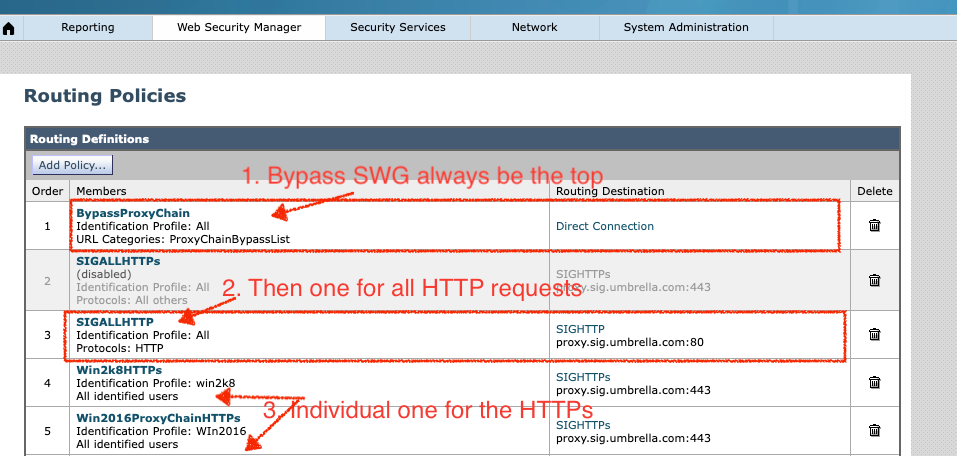Click proxy.sig.umbrella.com:443 in Win2016ProxyChainHTTPs row
Viewport: 957px width, 456px height.
[634, 438]
